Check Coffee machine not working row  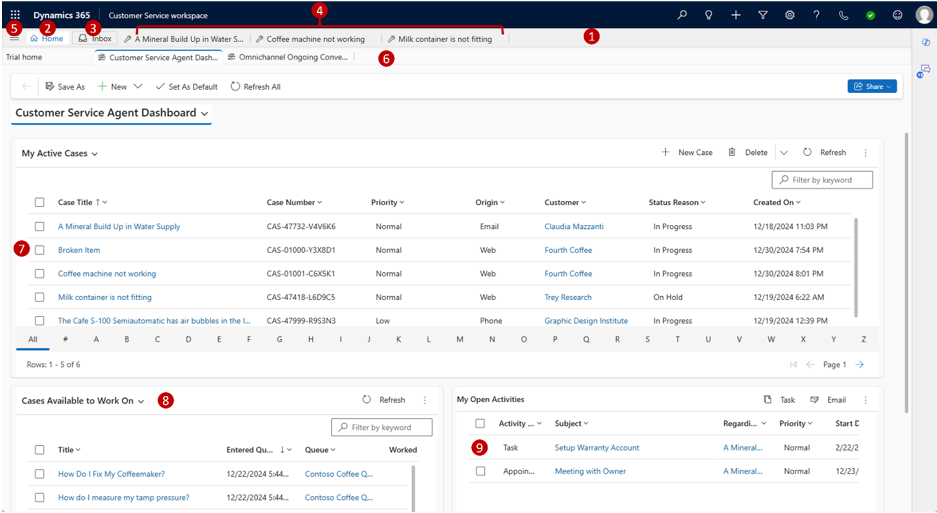point(39,273)
